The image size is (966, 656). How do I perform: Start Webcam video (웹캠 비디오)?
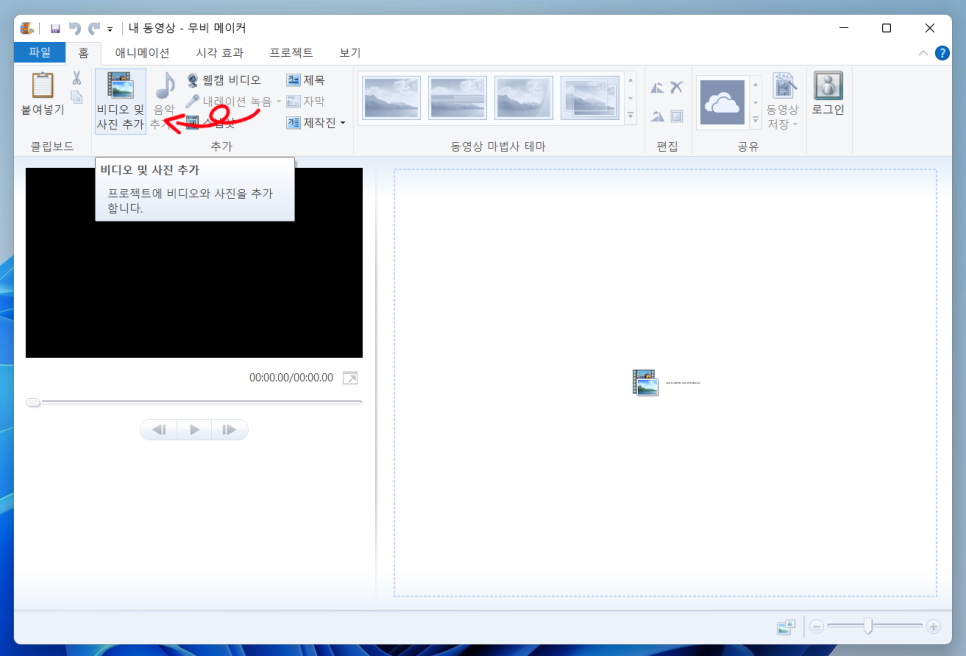tap(224, 80)
